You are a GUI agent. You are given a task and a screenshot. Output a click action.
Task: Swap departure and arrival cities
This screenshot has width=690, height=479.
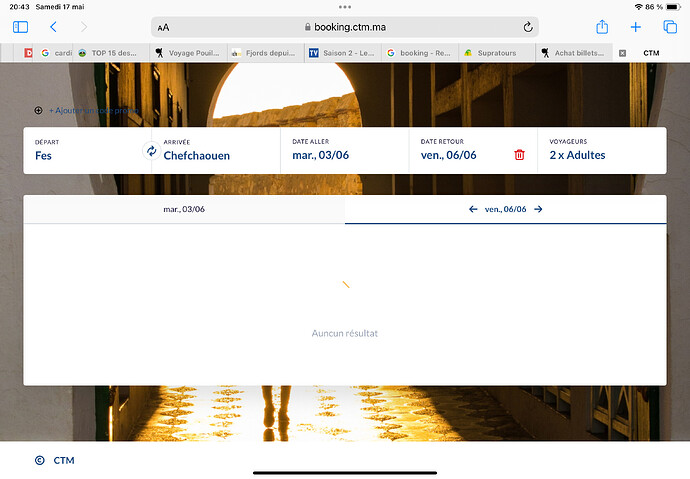[x=151, y=151]
